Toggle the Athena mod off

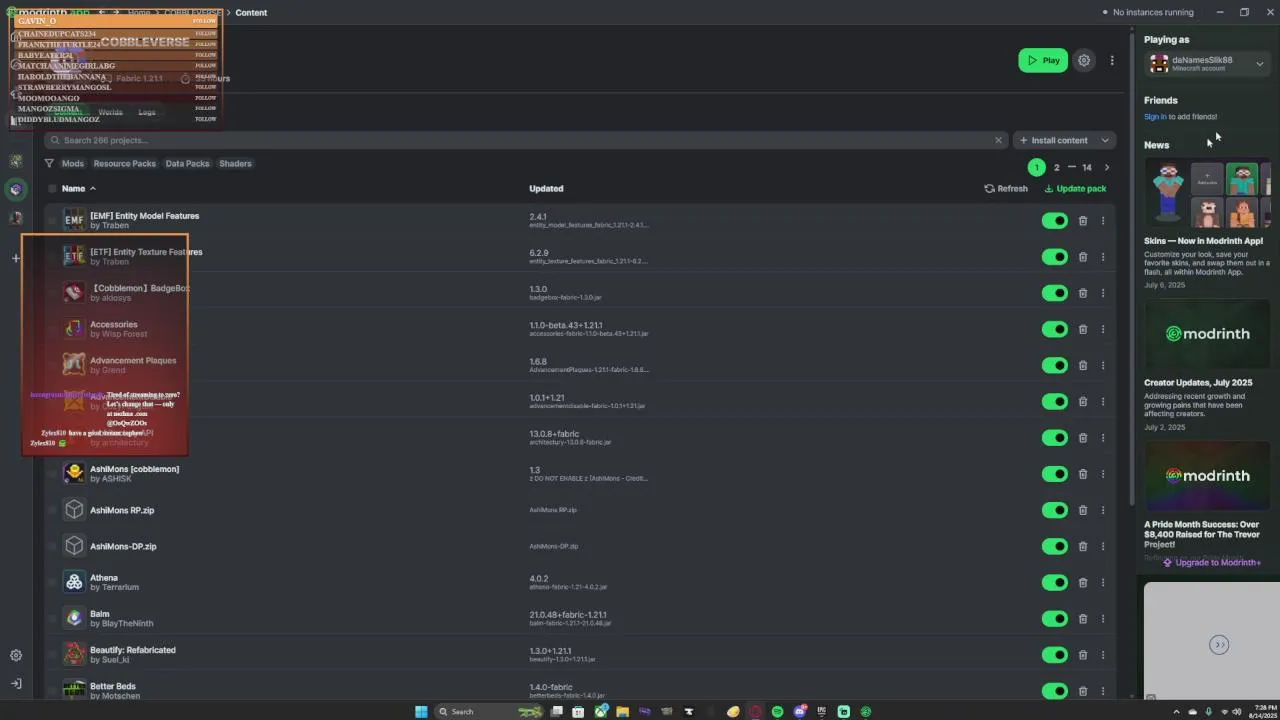1055,582
